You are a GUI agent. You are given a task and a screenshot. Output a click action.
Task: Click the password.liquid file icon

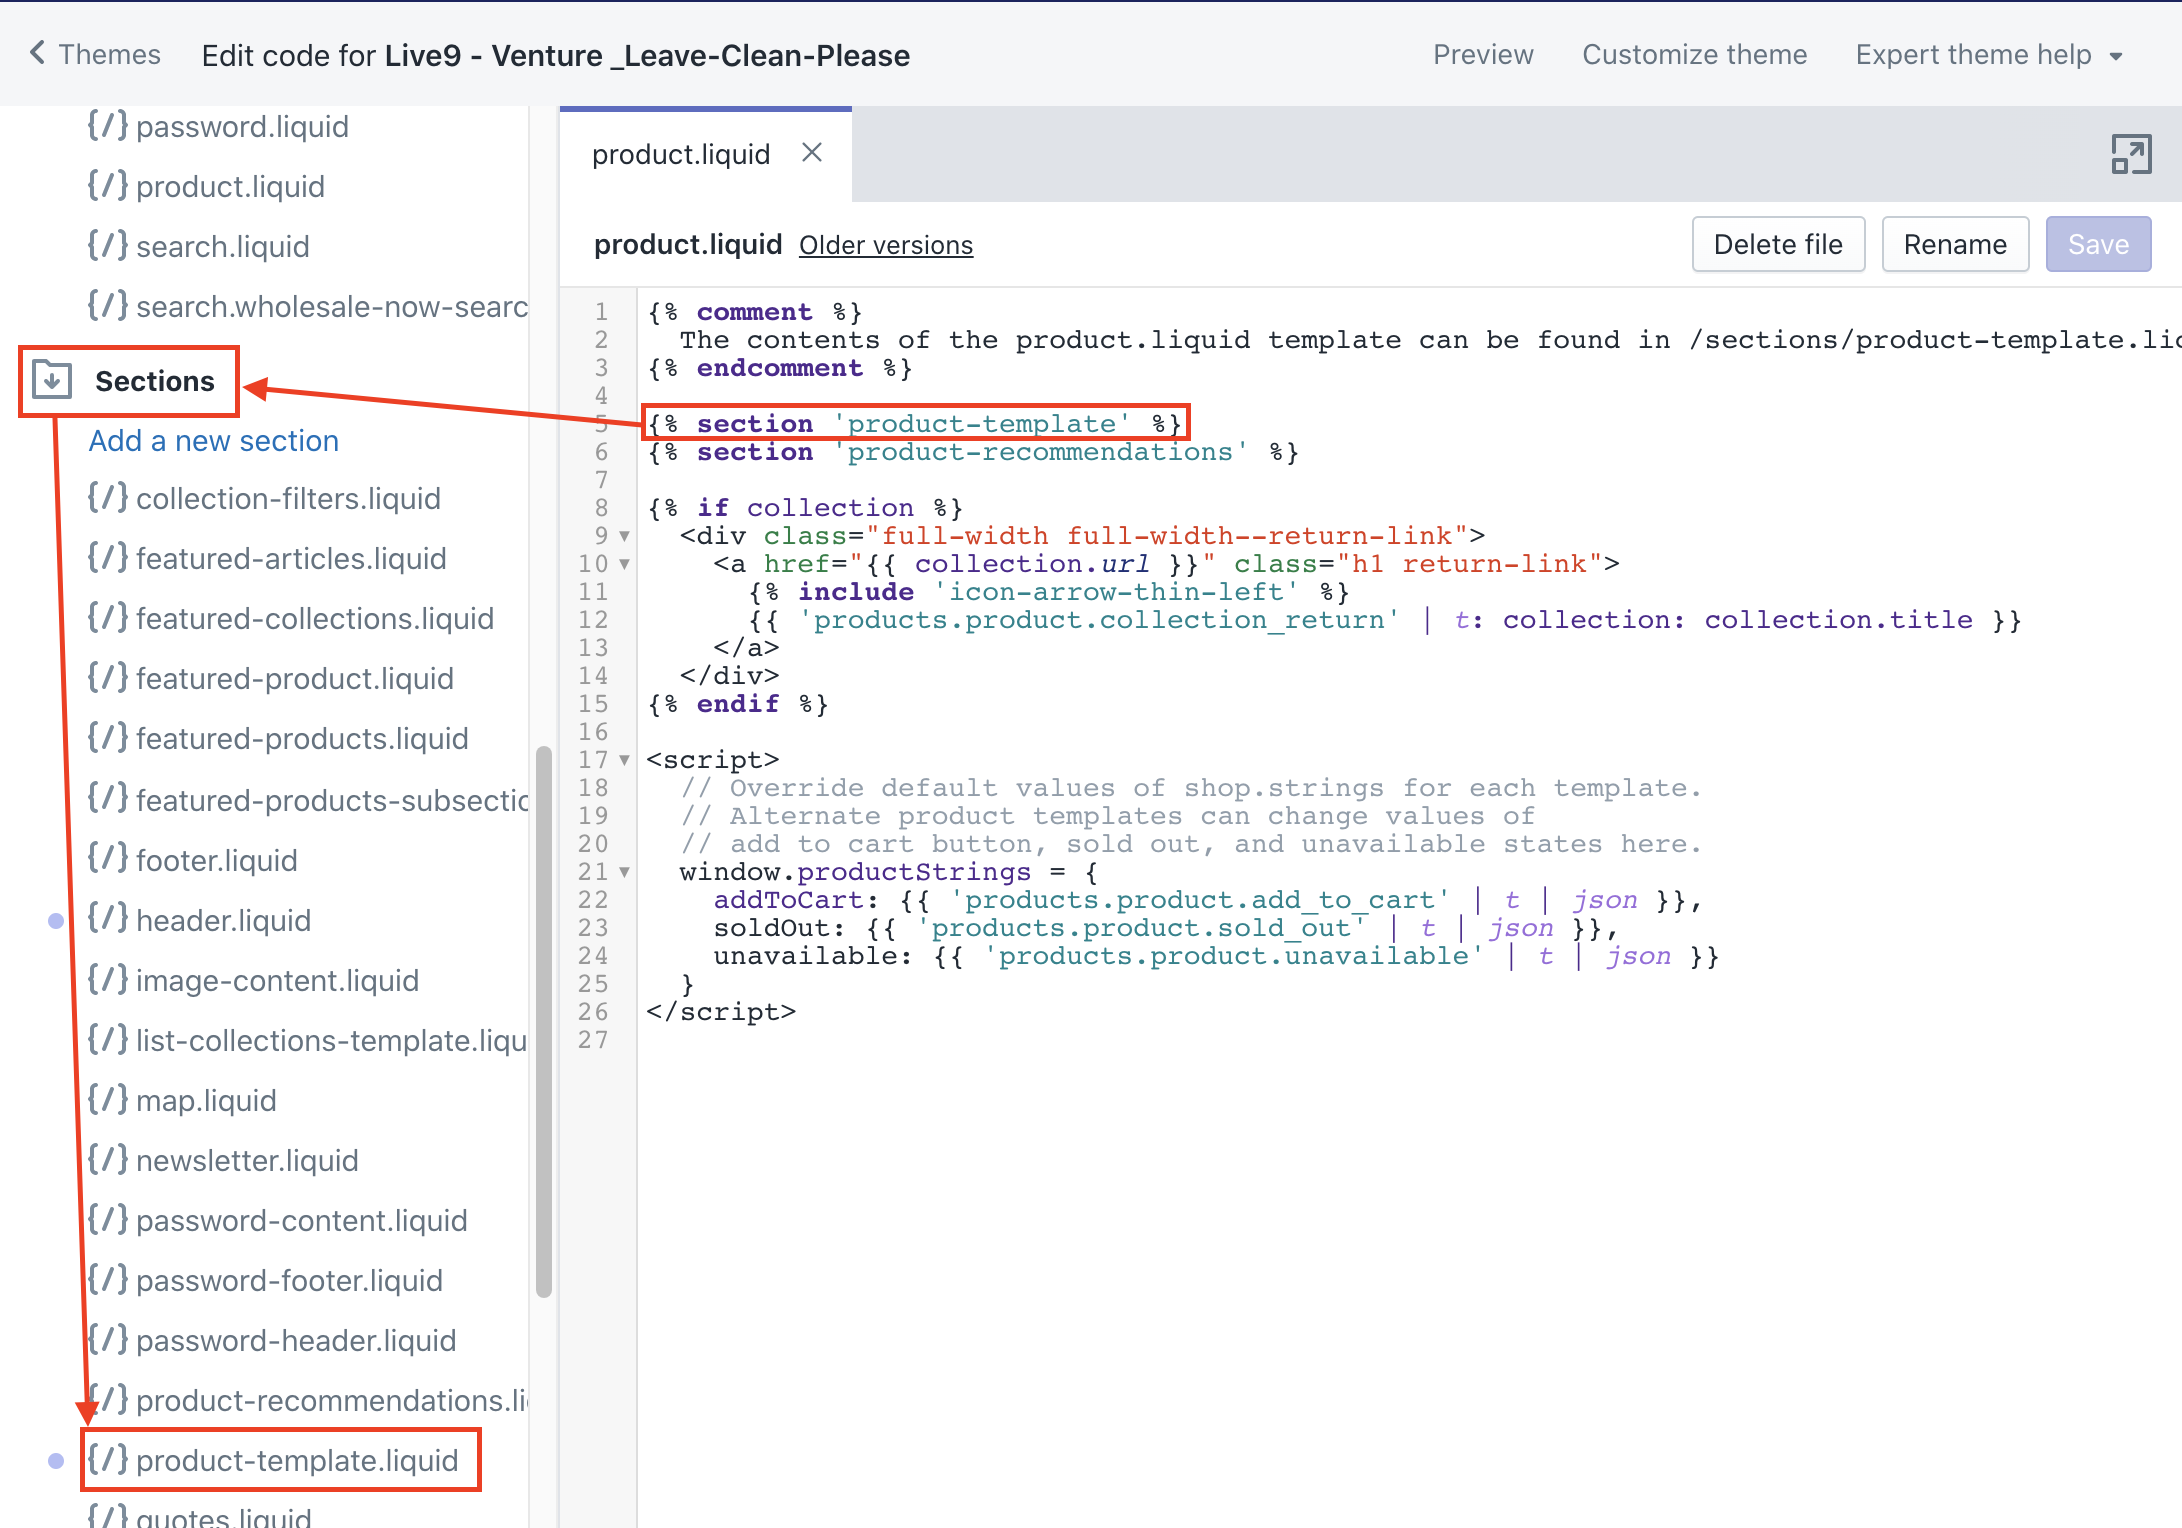(107, 125)
